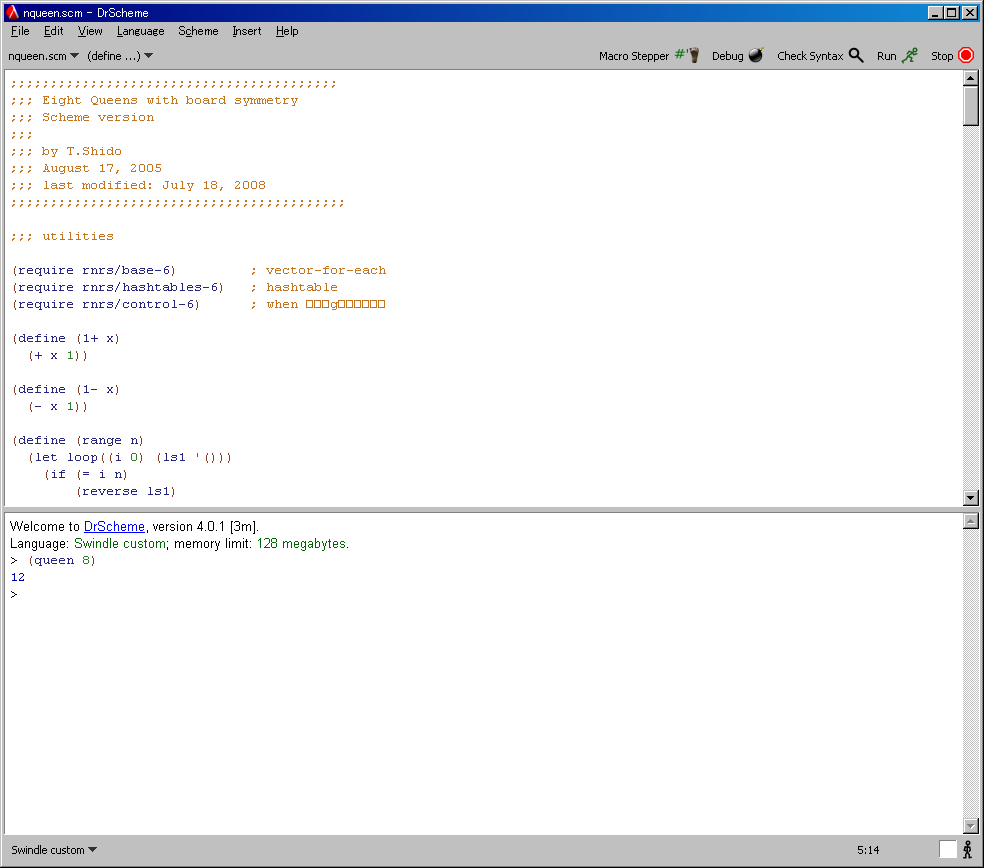This screenshot has height=868, width=984.
Task: Click the "(define (1- x)" line
Action: [x=66, y=390]
